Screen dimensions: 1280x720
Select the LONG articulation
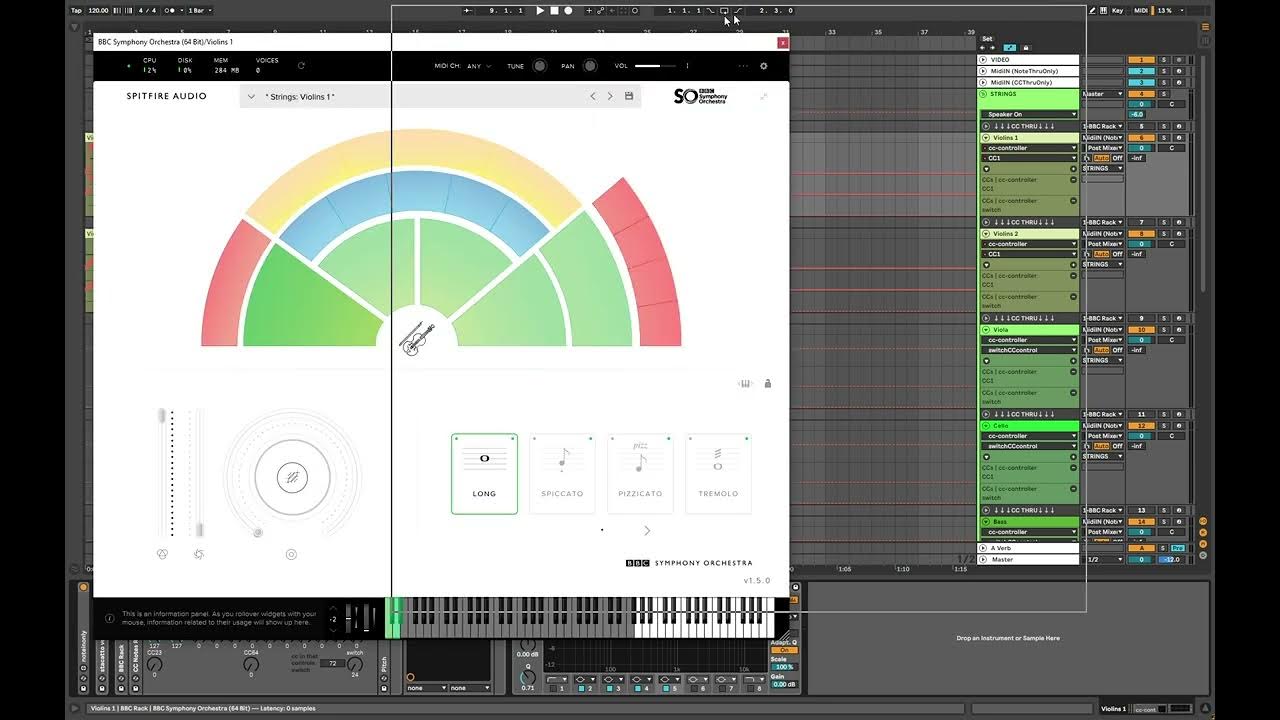click(x=484, y=474)
